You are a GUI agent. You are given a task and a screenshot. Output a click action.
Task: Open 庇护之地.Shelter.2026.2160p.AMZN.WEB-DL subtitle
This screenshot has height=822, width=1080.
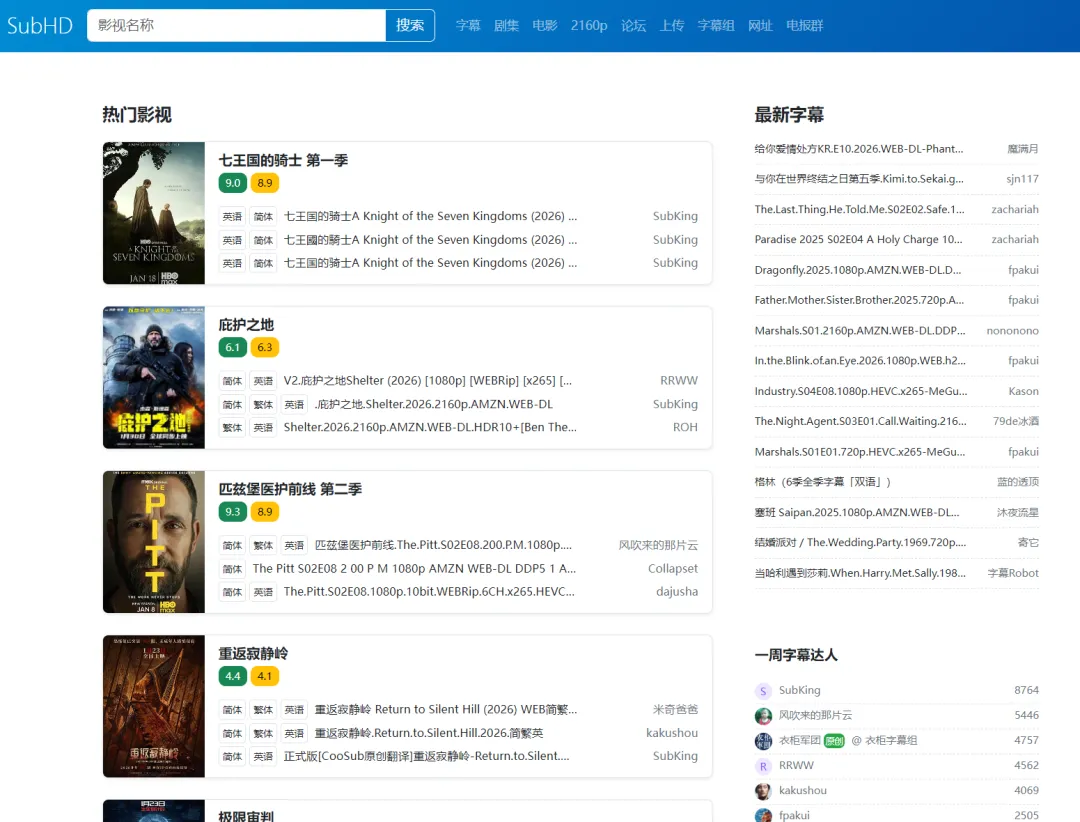434,404
